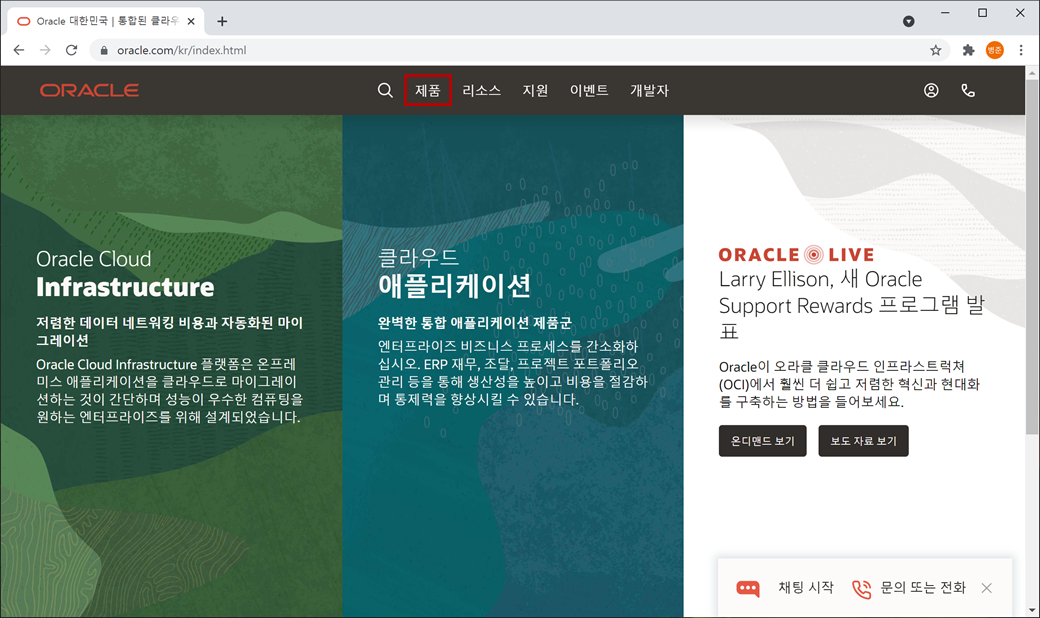Click the 보도 자료 보기 button
Screen dimensions: 1040x618
tap(864, 441)
